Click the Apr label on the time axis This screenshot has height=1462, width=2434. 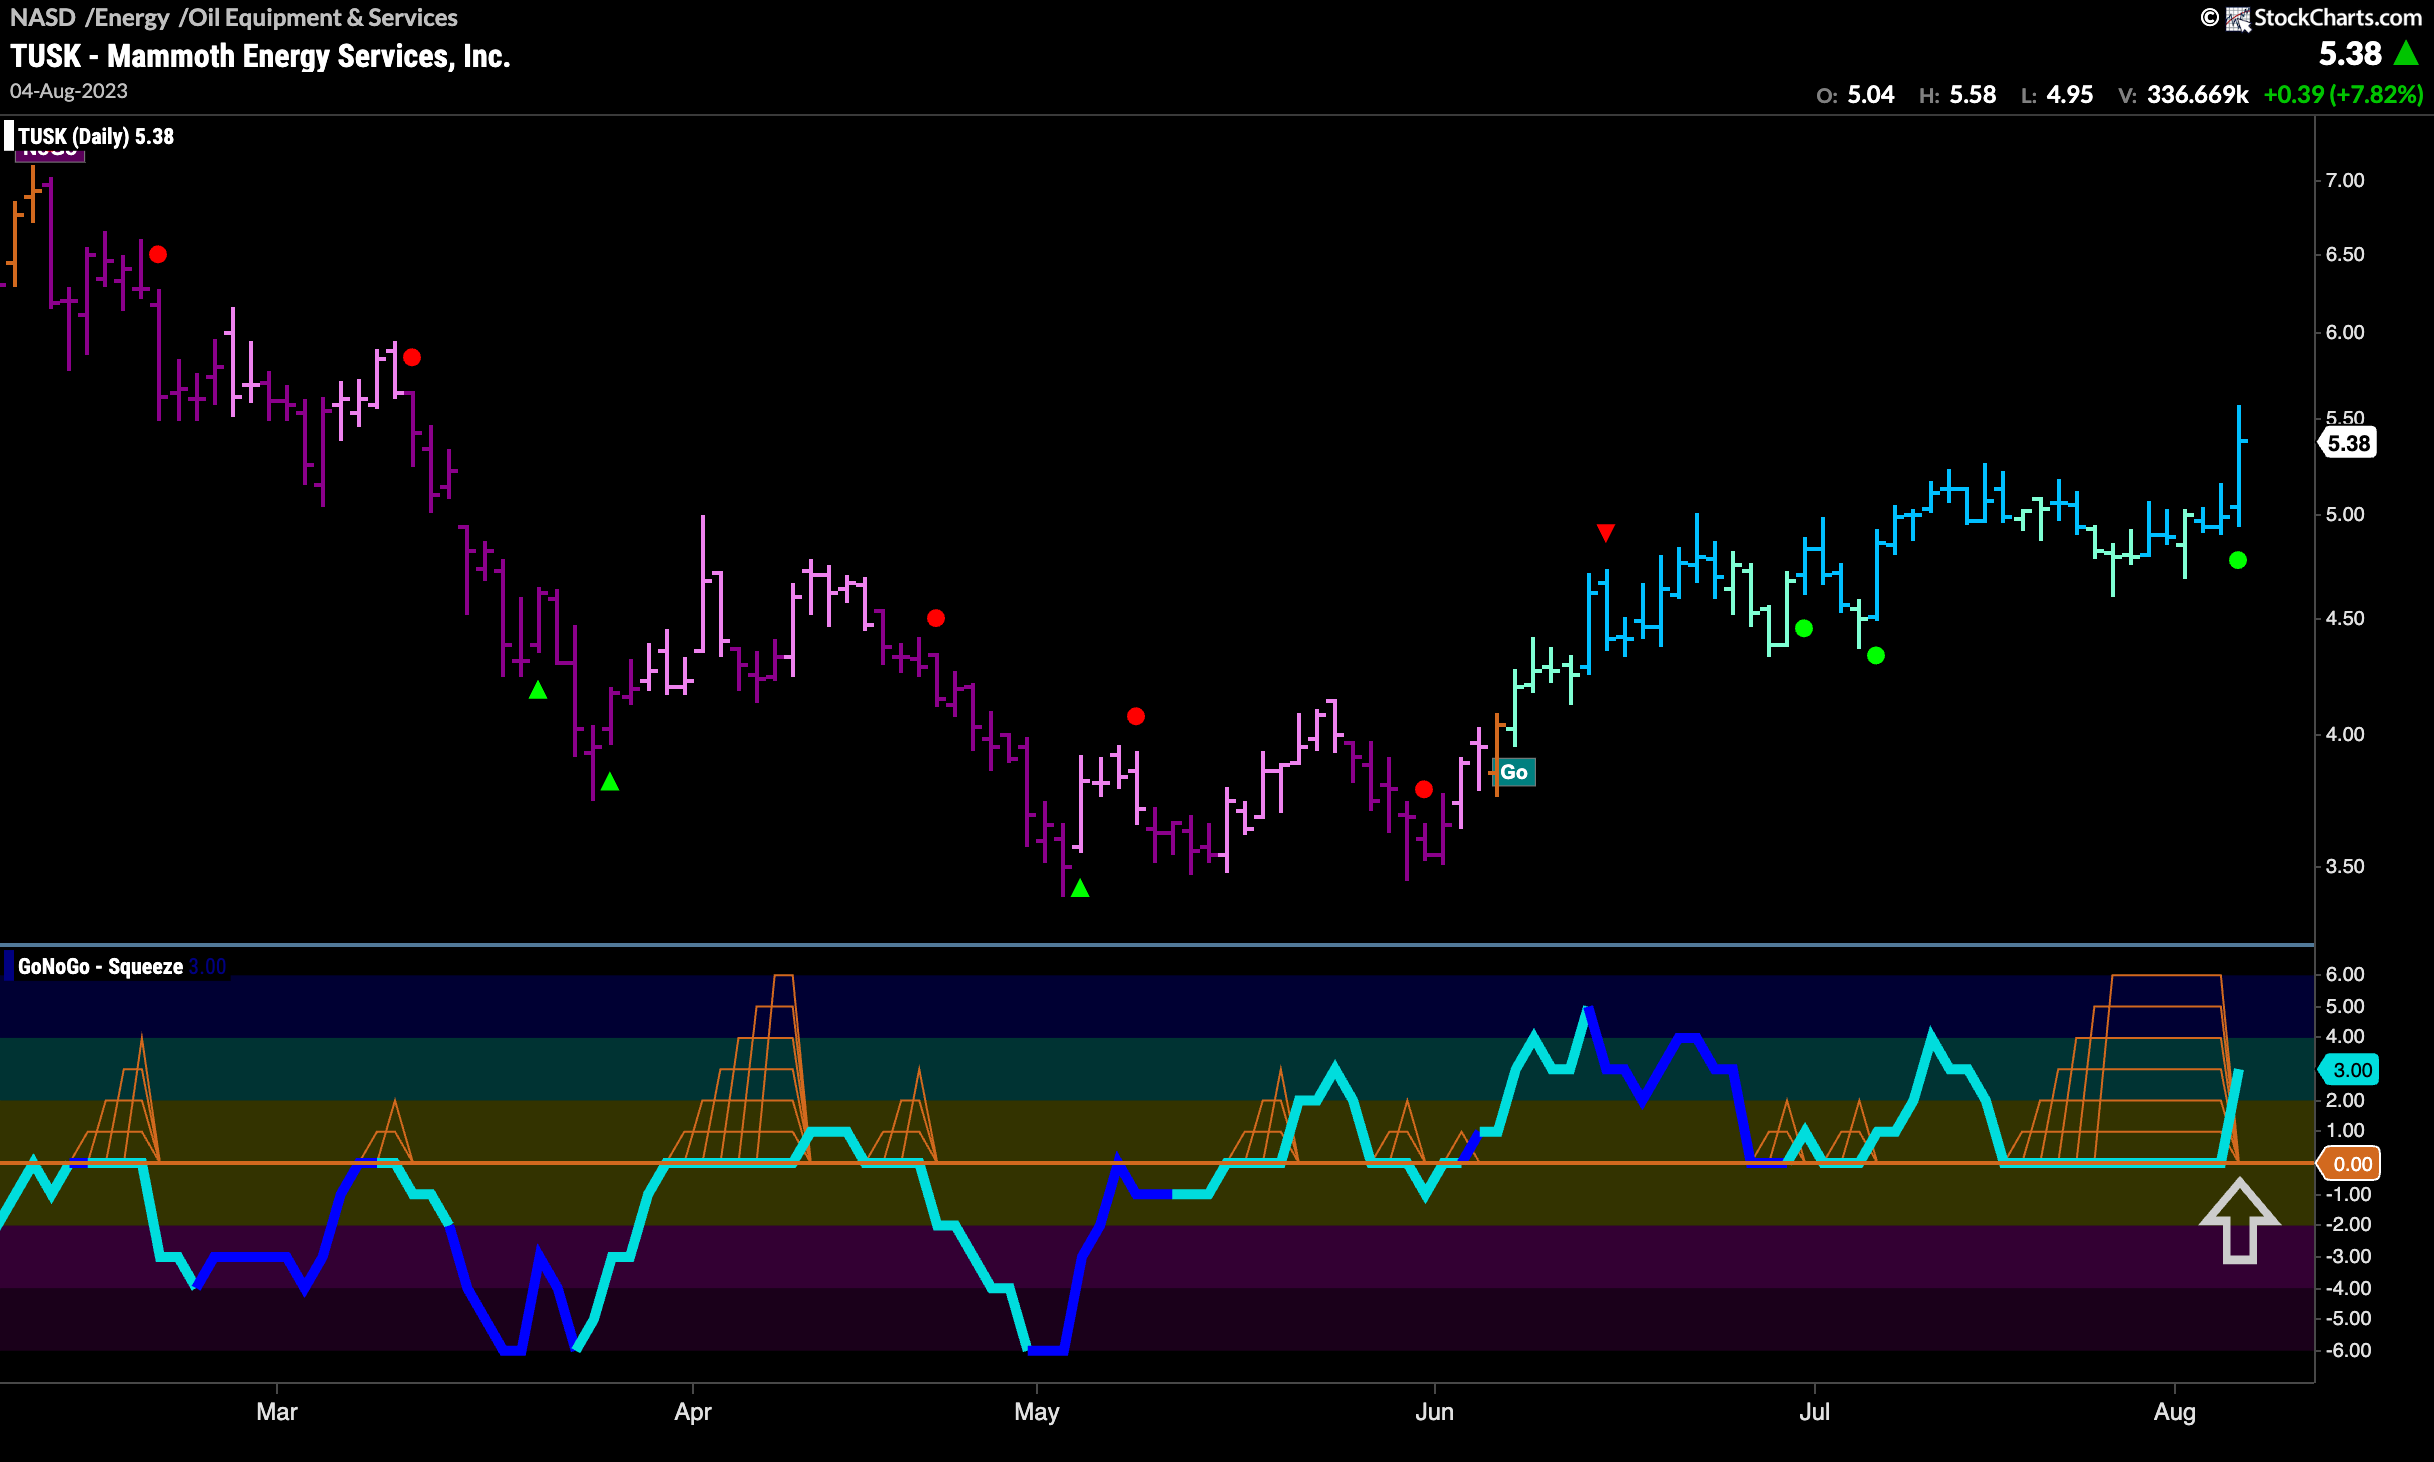point(693,1412)
